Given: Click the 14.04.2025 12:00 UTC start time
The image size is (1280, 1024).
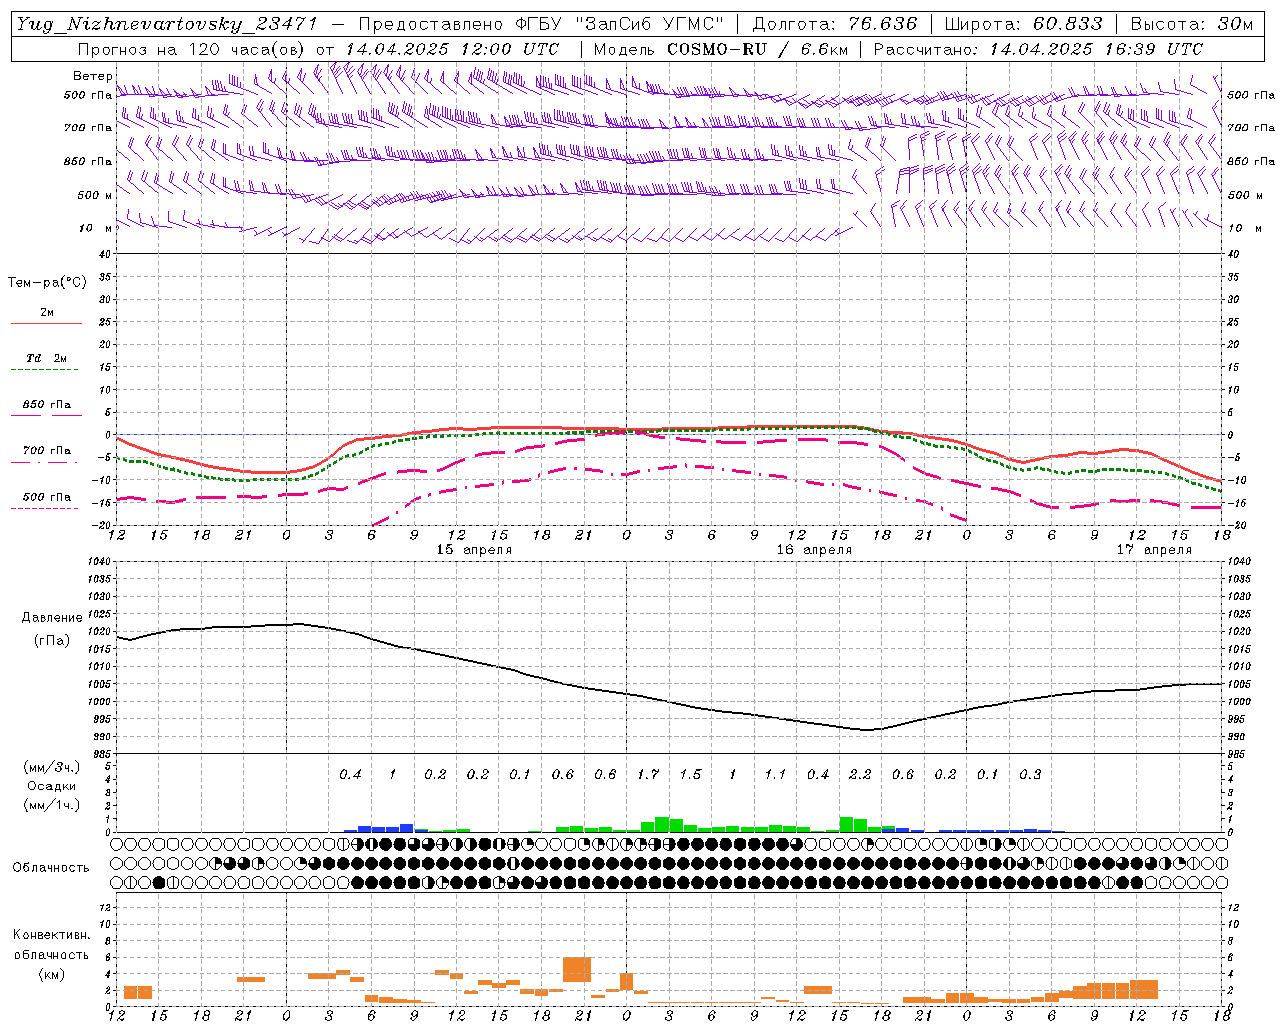Looking at the screenshot, I should (452, 49).
